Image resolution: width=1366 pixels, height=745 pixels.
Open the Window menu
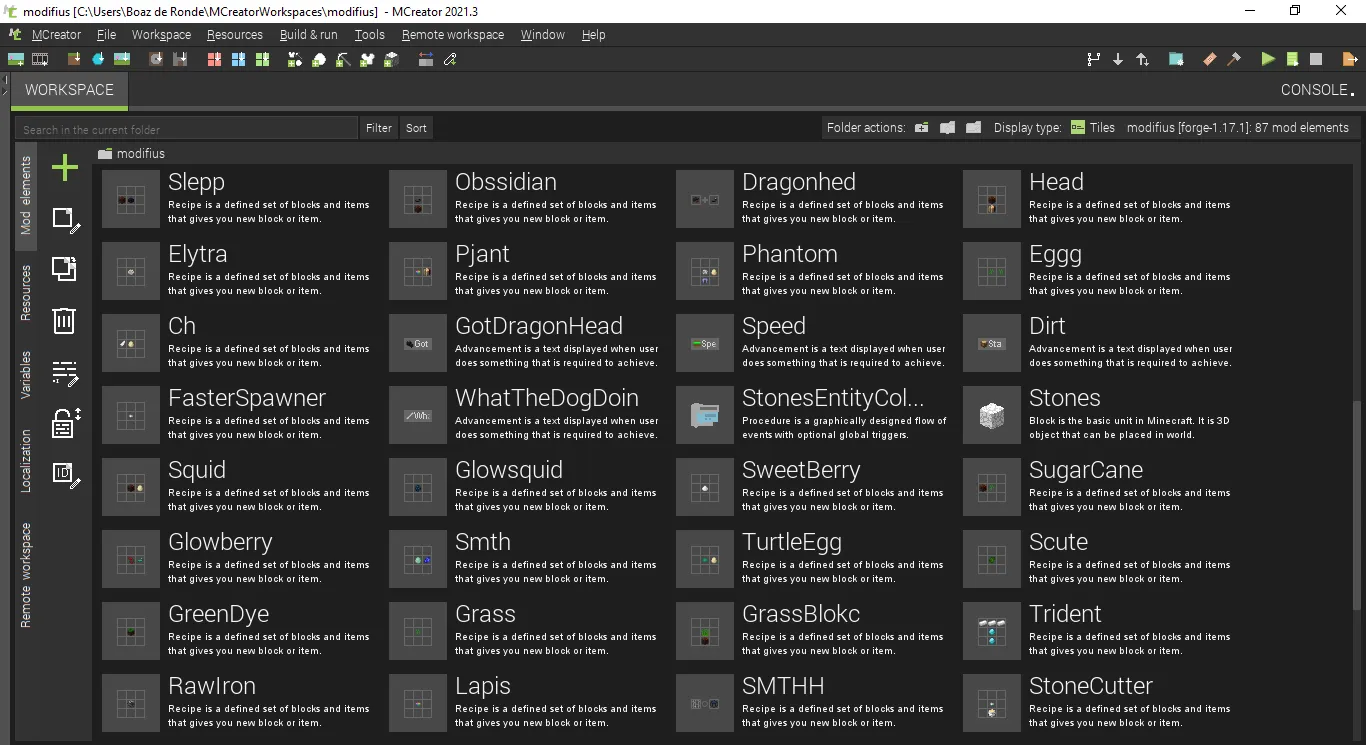tap(543, 35)
